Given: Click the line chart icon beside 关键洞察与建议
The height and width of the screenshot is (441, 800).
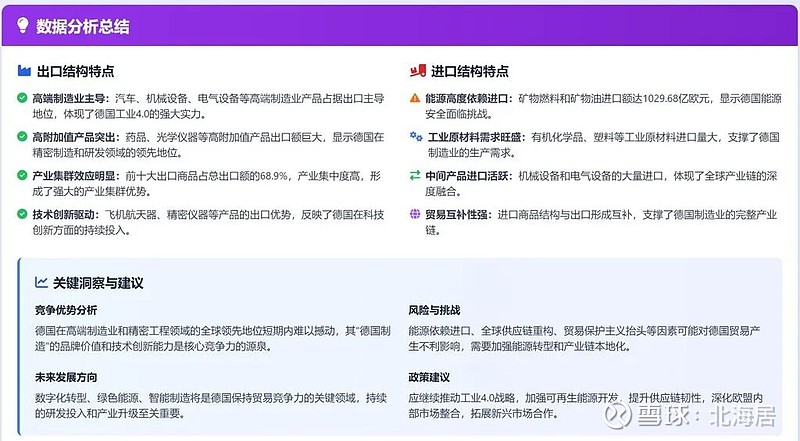Looking at the screenshot, I should [41, 282].
